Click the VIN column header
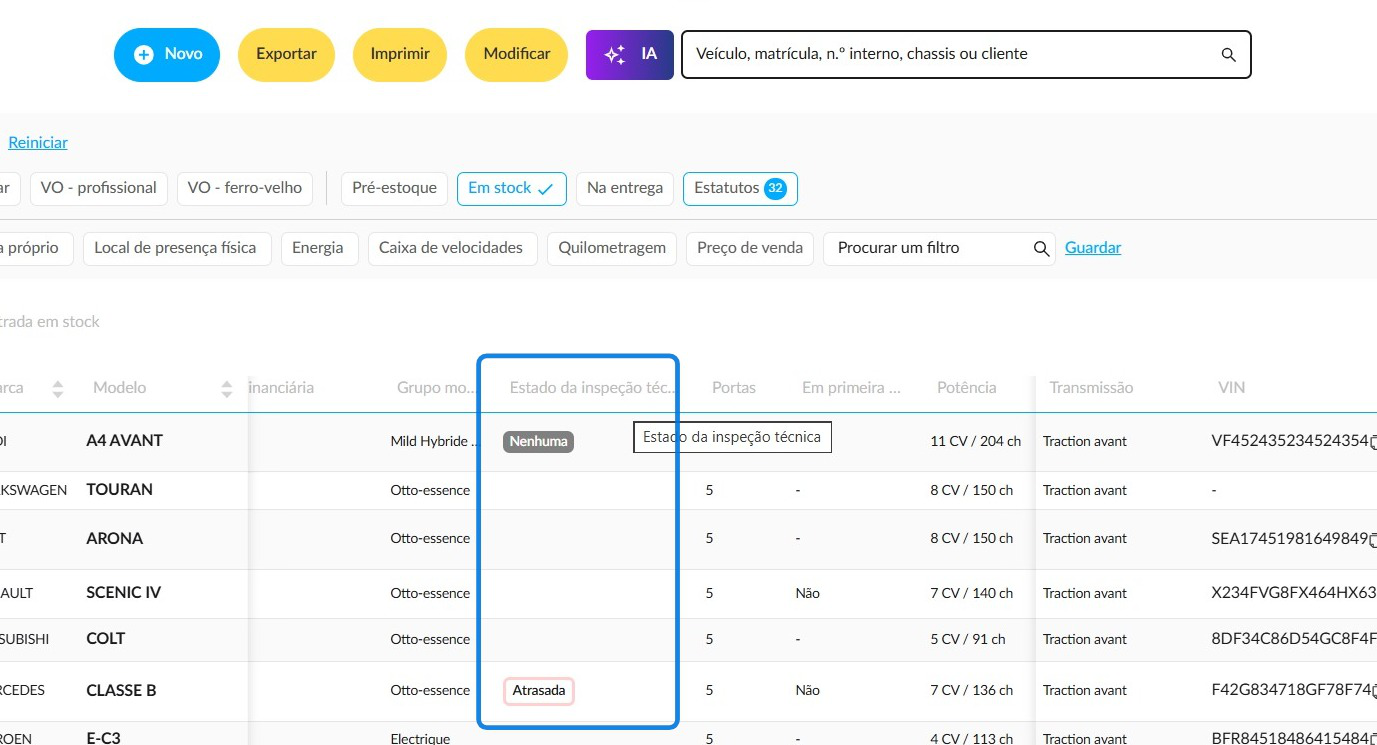The width and height of the screenshot is (1377, 745). click(1232, 388)
